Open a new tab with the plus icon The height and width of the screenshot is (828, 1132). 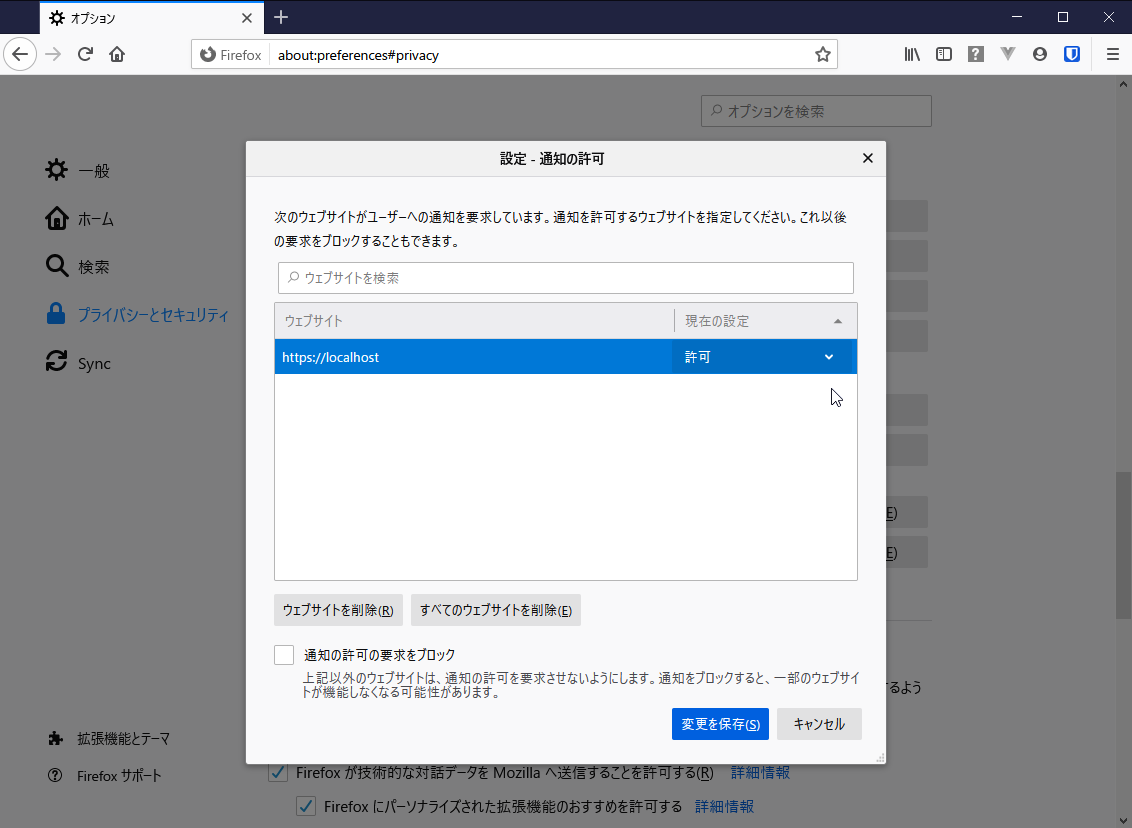(281, 17)
